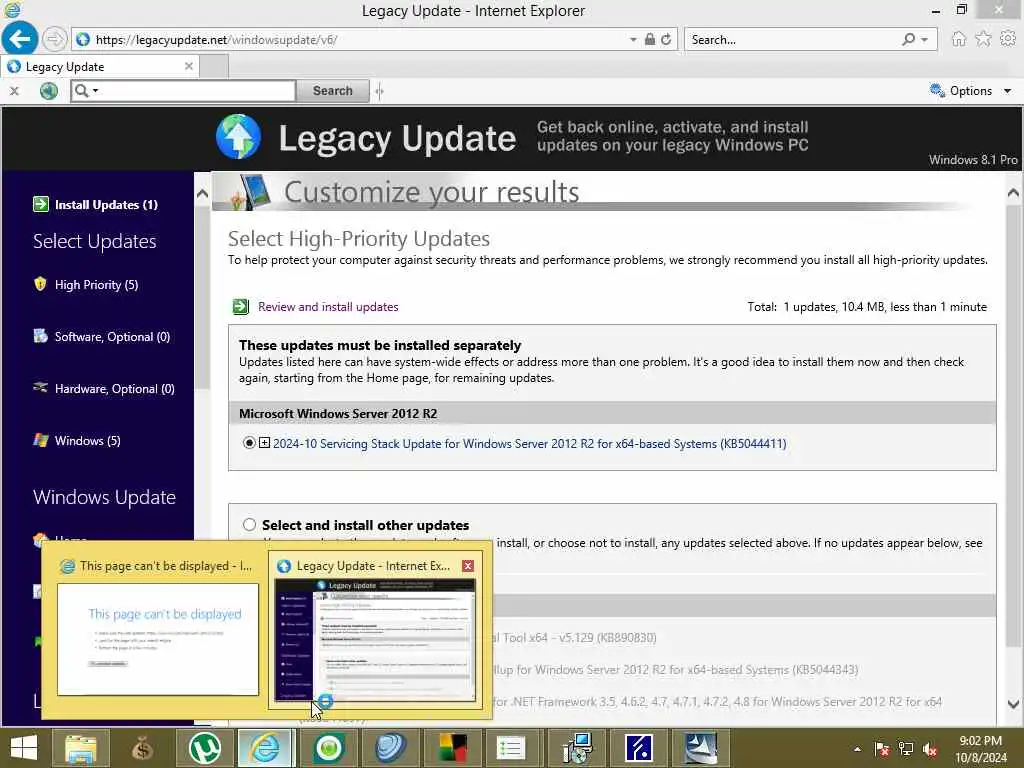The image size is (1024, 768).
Task: Click the Windows flag sidebar icon
Action: coord(40,440)
